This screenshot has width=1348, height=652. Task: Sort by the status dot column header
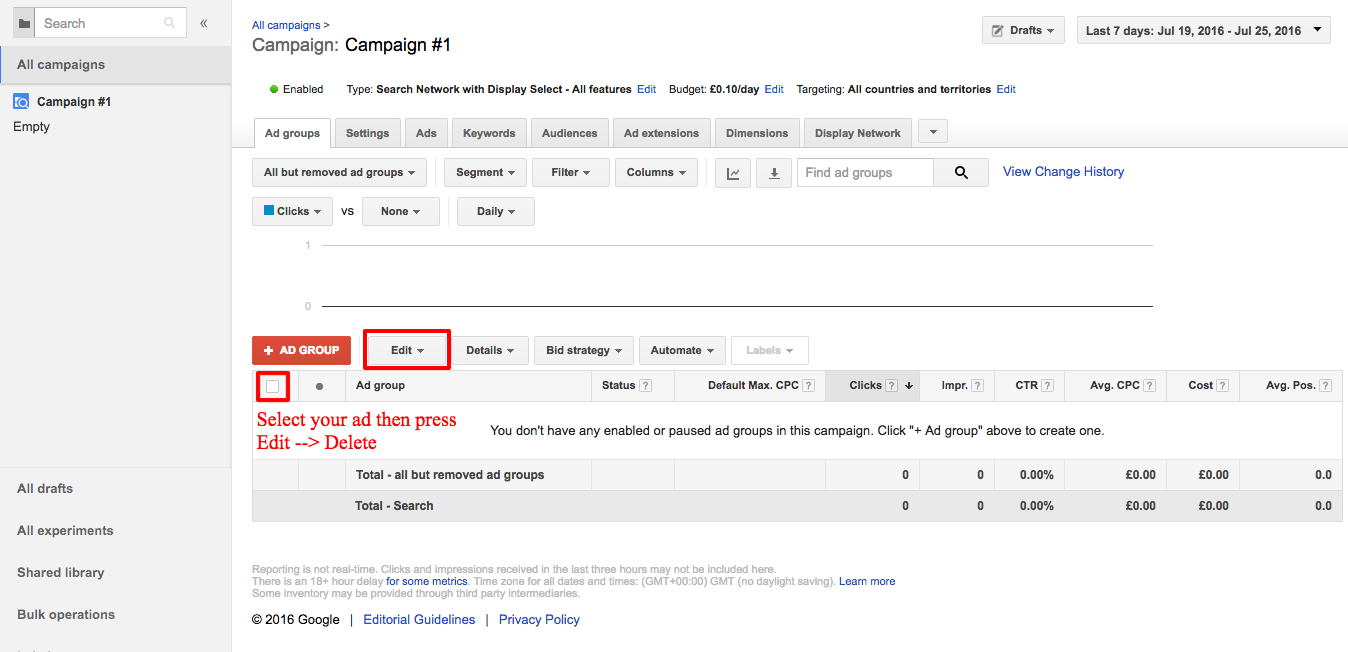tap(319, 386)
